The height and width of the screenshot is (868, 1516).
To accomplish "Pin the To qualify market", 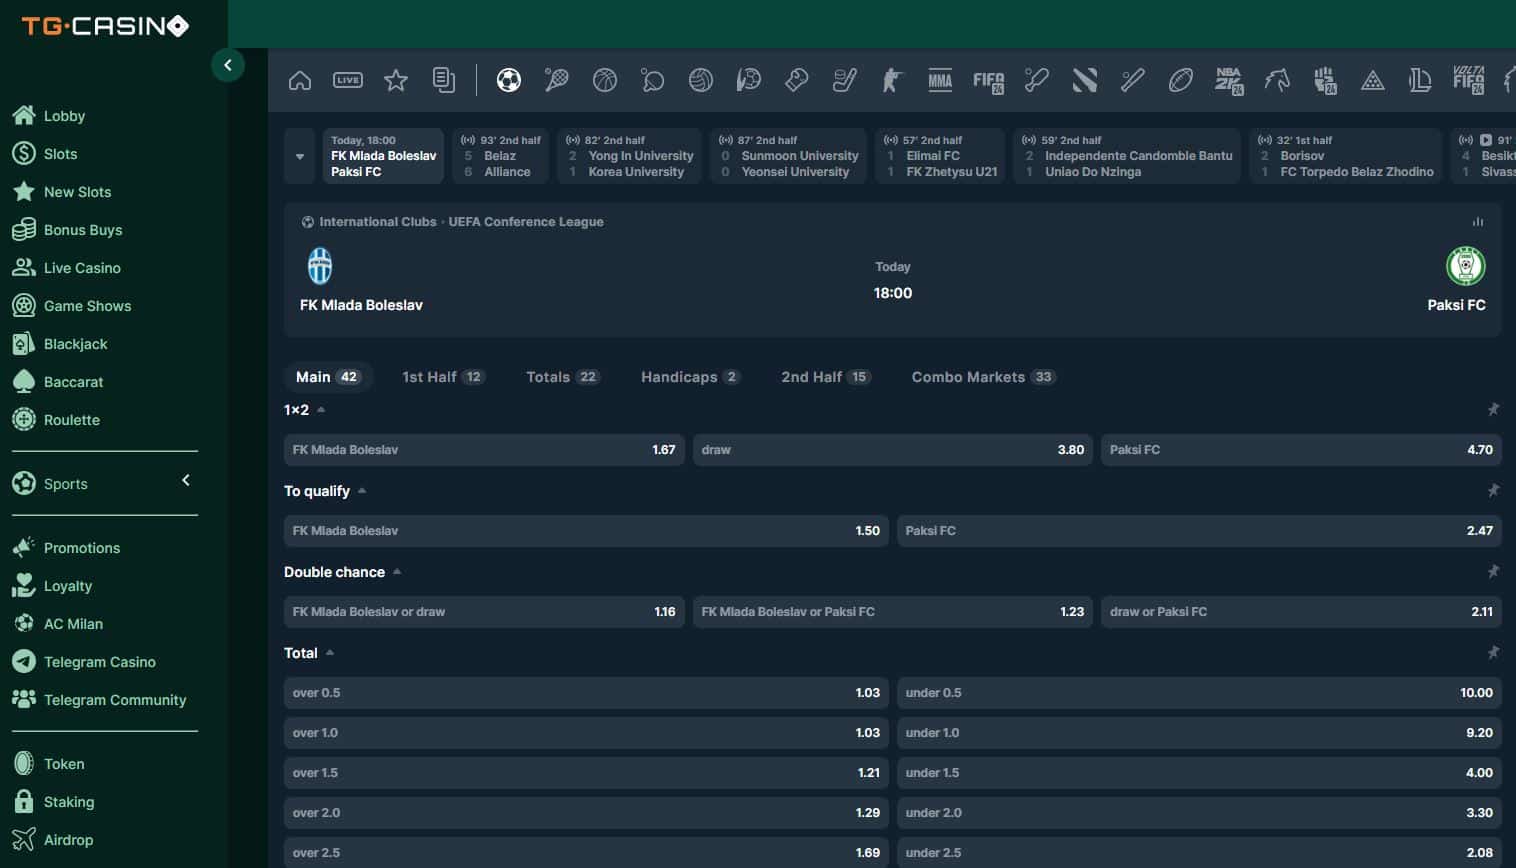I will point(1493,490).
